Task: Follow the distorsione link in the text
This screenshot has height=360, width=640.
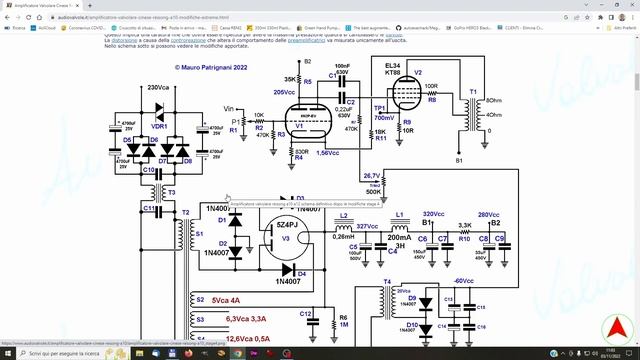Action: point(124,40)
